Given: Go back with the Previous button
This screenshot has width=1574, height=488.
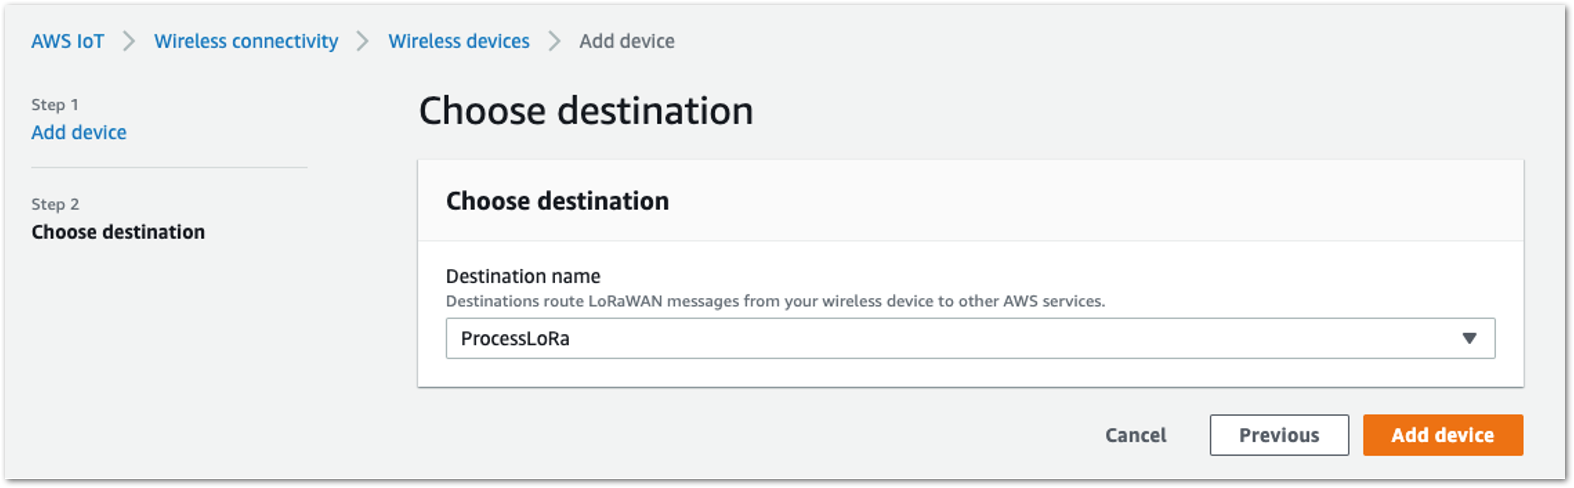Looking at the screenshot, I should [1279, 435].
